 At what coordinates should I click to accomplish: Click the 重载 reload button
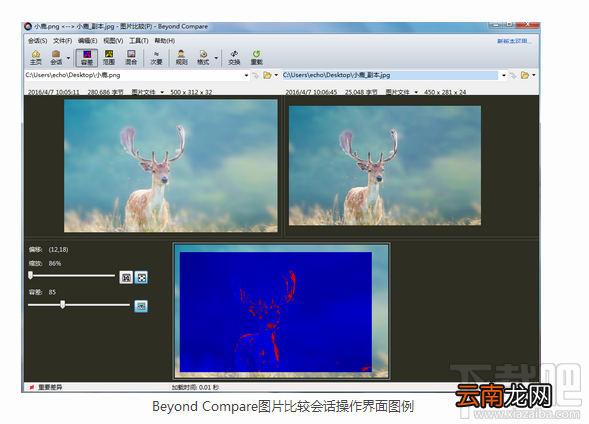pyautogui.click(x=257, y=57)
